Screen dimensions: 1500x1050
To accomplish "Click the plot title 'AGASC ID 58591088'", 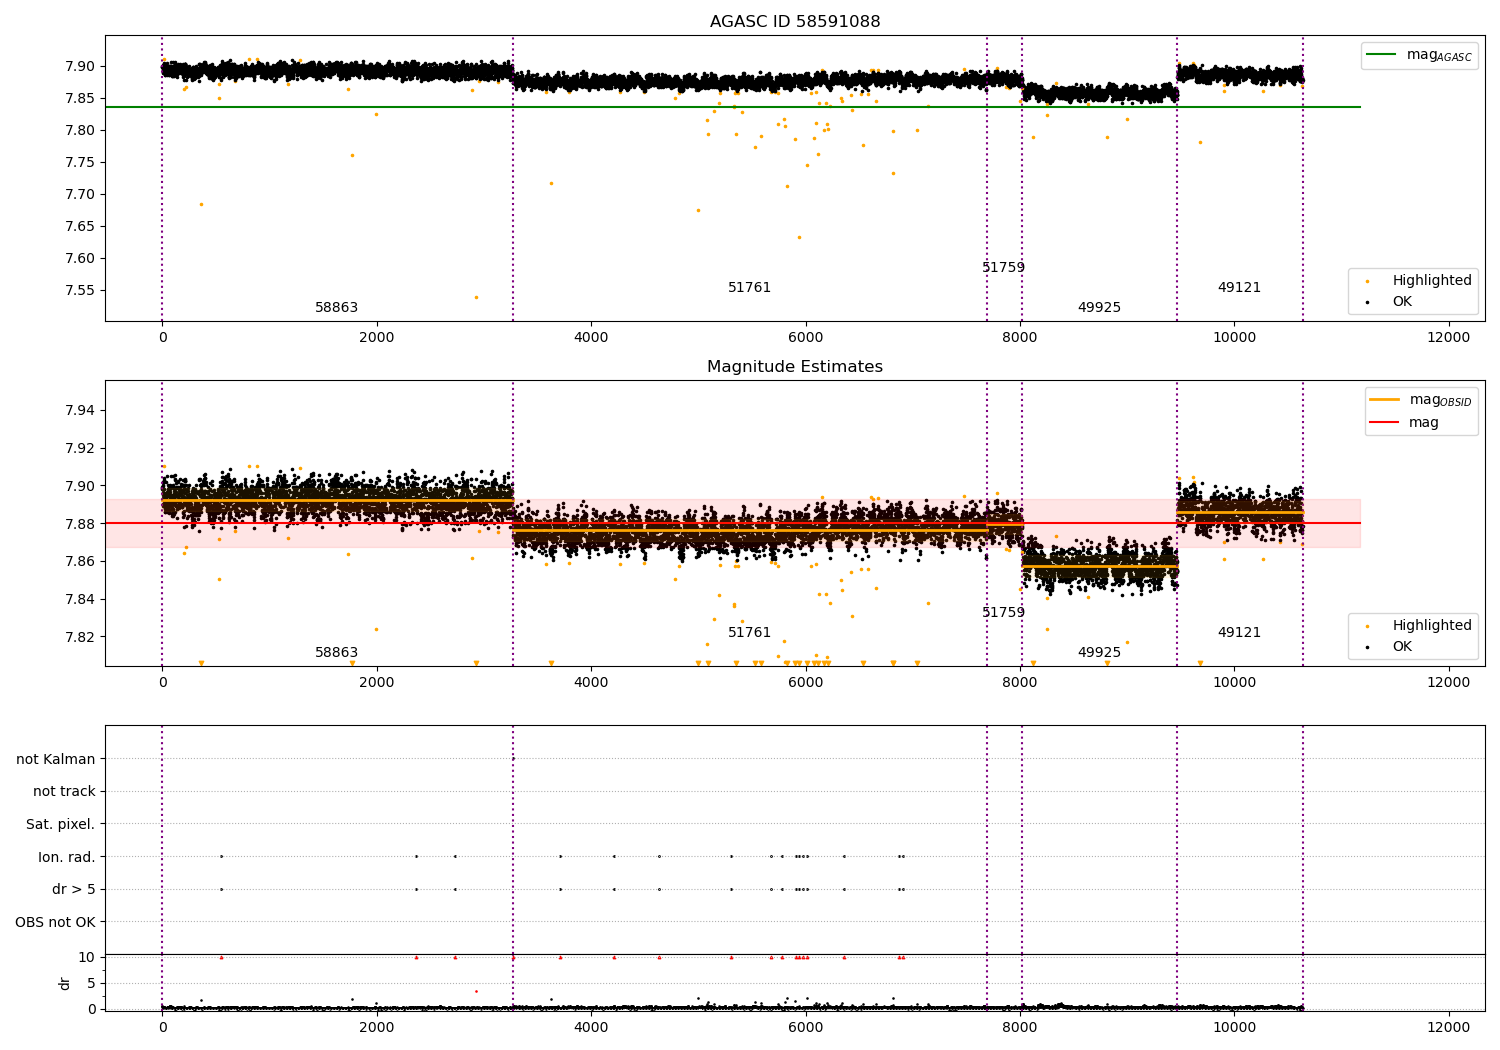I will click(795, 22).
